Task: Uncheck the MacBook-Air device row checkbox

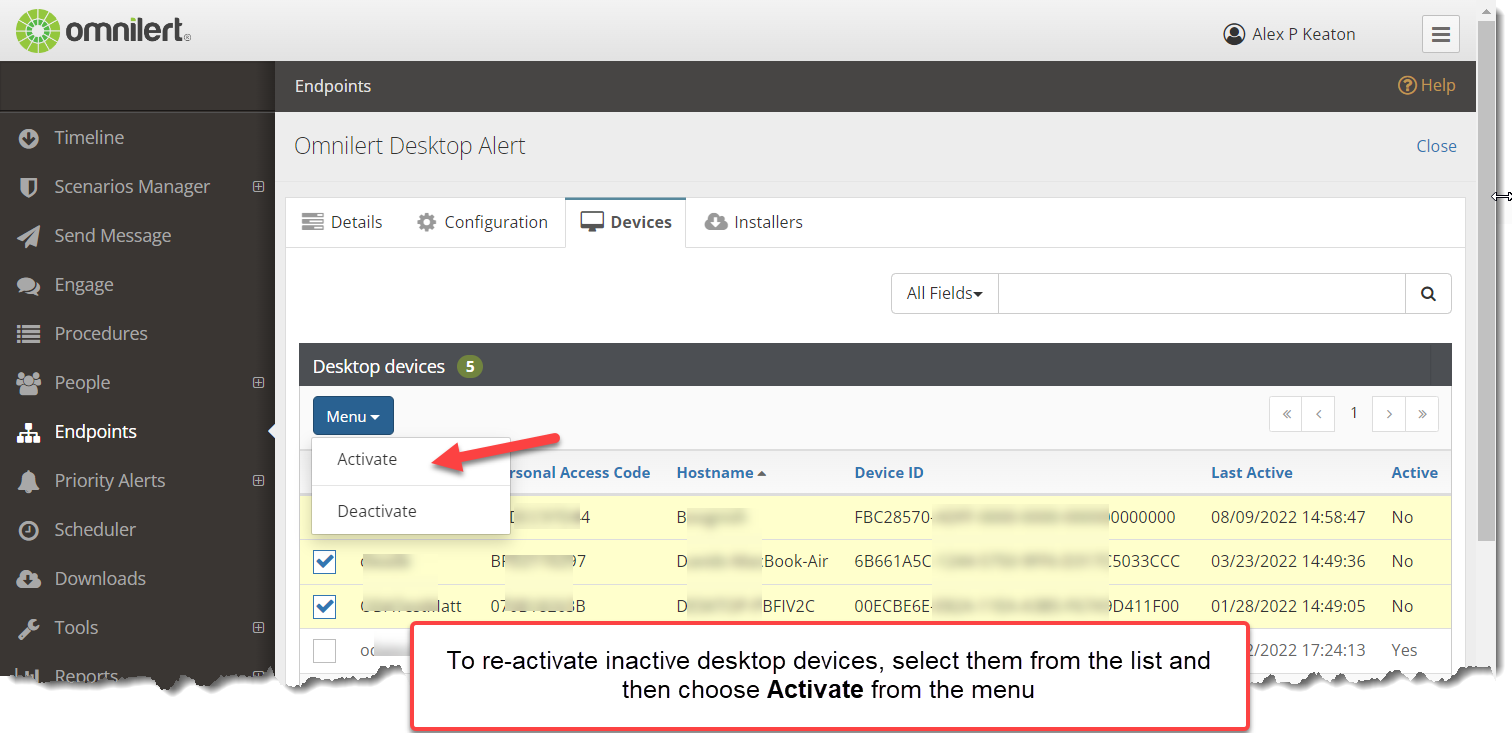Action: 325,561
